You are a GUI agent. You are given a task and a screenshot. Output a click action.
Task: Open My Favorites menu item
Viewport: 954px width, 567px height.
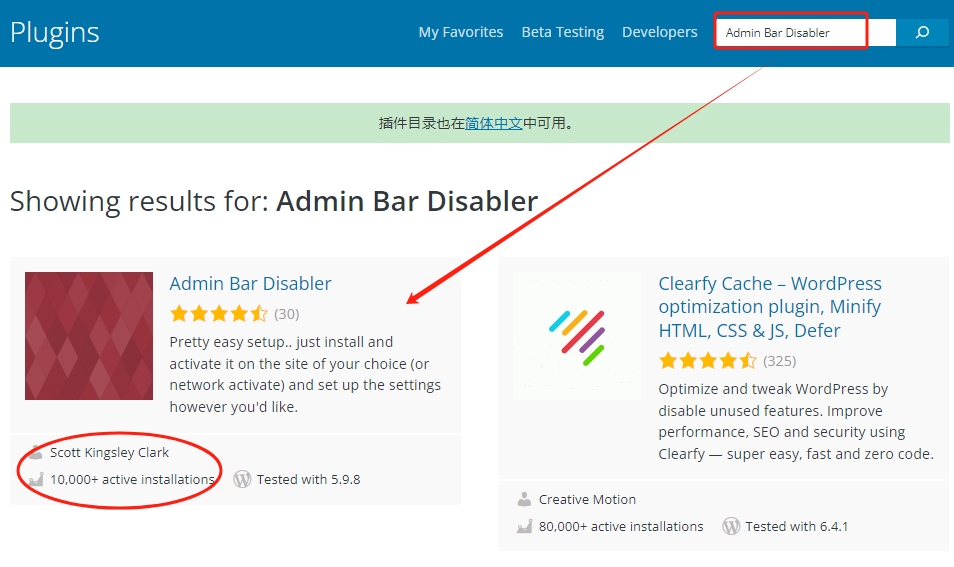tap(461, 32)
